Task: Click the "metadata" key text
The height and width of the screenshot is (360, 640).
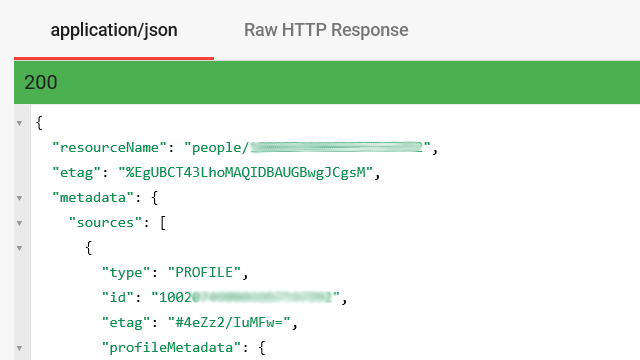Action: coord(93,198)
